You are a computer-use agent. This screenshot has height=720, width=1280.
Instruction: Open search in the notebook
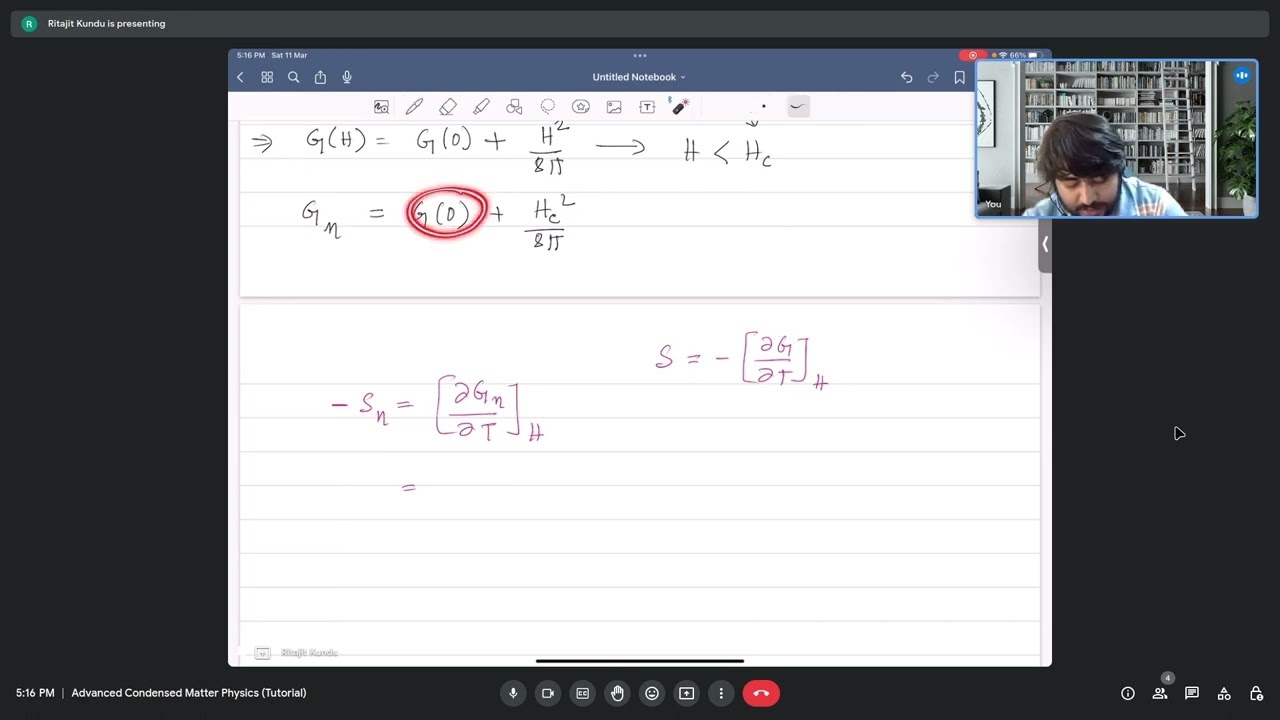pos(293,77)
